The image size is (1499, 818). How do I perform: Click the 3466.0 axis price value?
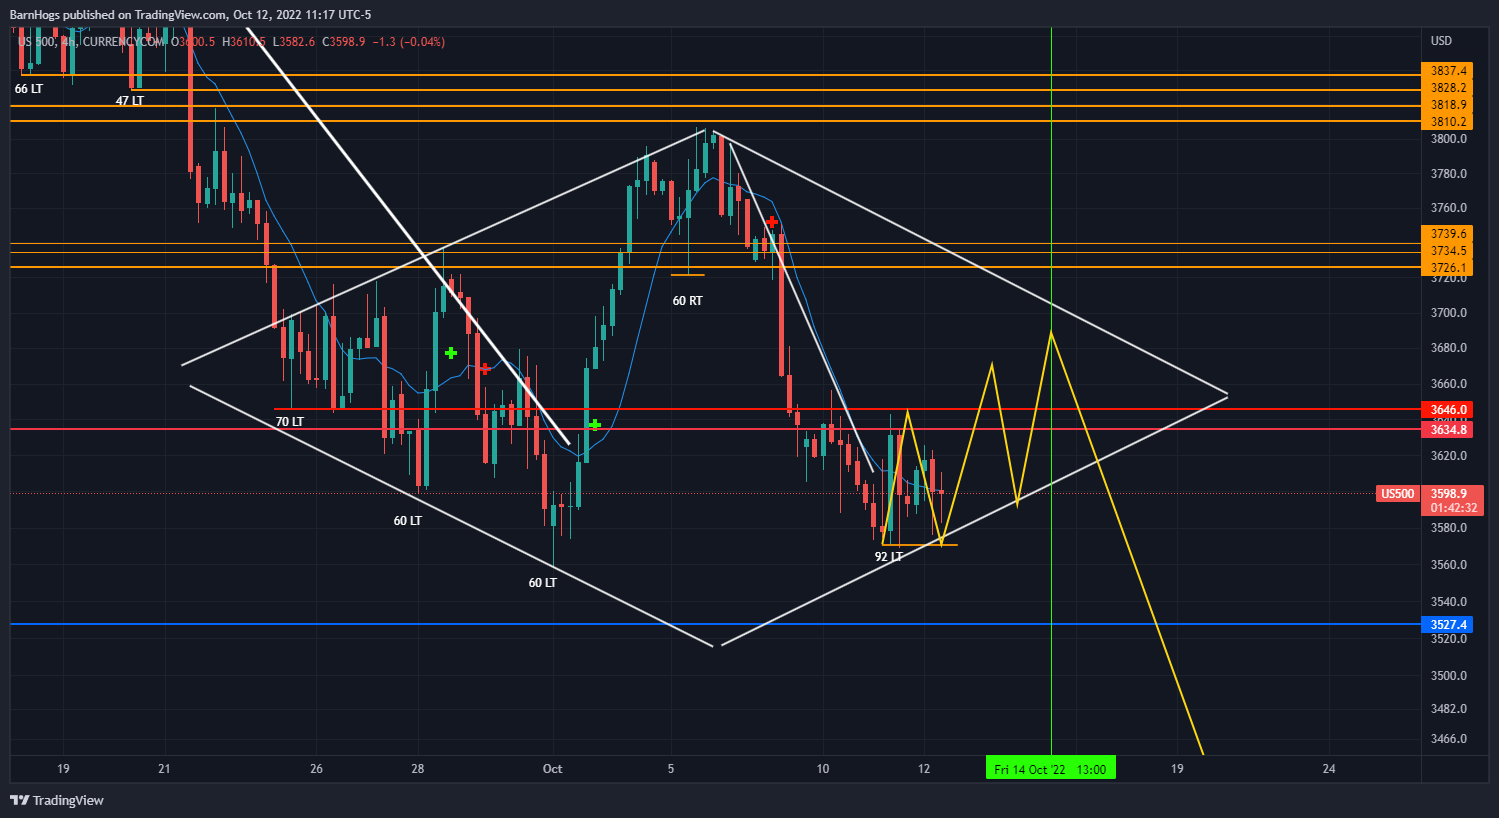pyautogui.click(x=1449, y=739)
